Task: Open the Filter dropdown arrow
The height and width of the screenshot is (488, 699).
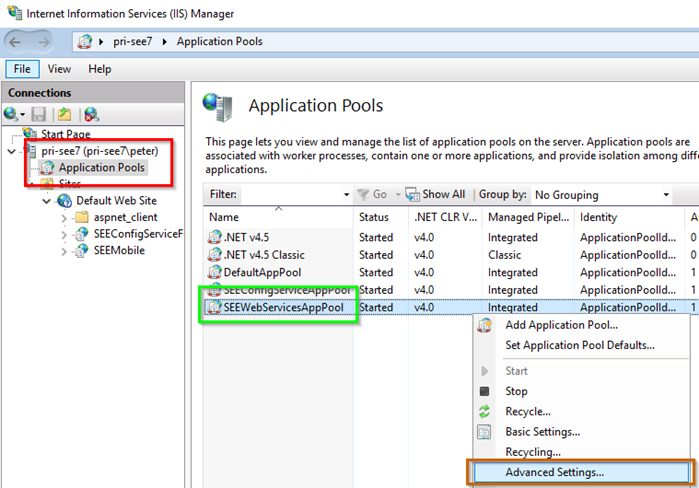Action: coord(346,195)
